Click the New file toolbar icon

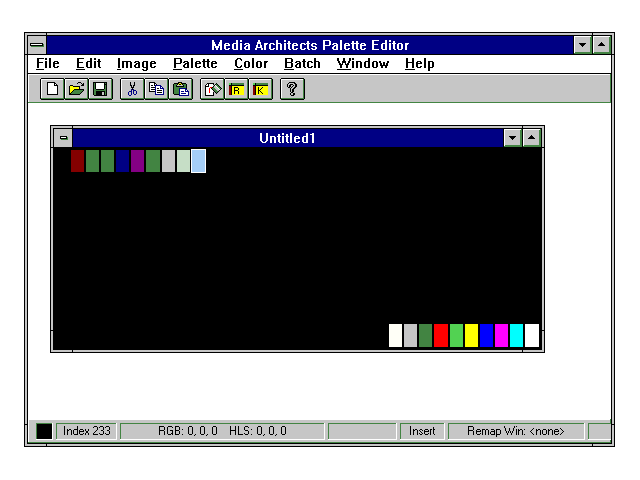[52, 89]
